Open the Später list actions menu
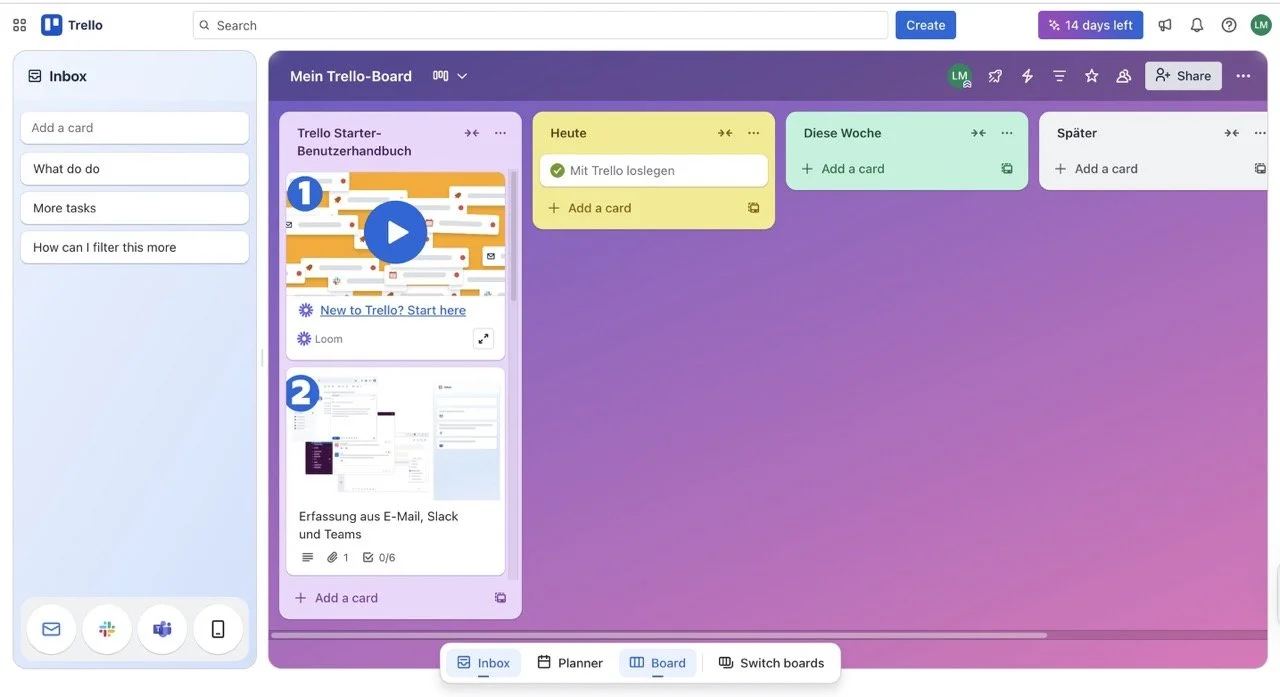Image resolution: width=1280 pixels, height=697 pixels. 1260,133
